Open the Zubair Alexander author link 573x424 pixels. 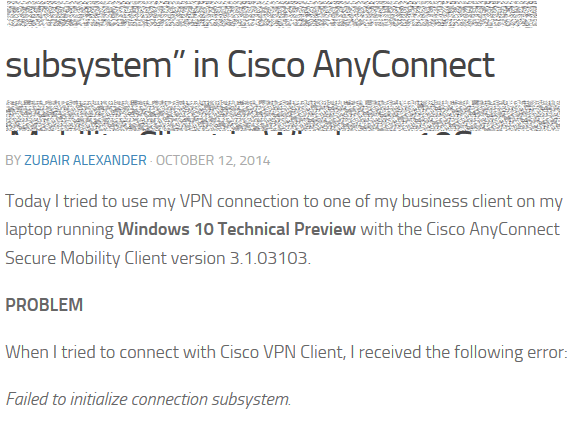tap(85, 160)
